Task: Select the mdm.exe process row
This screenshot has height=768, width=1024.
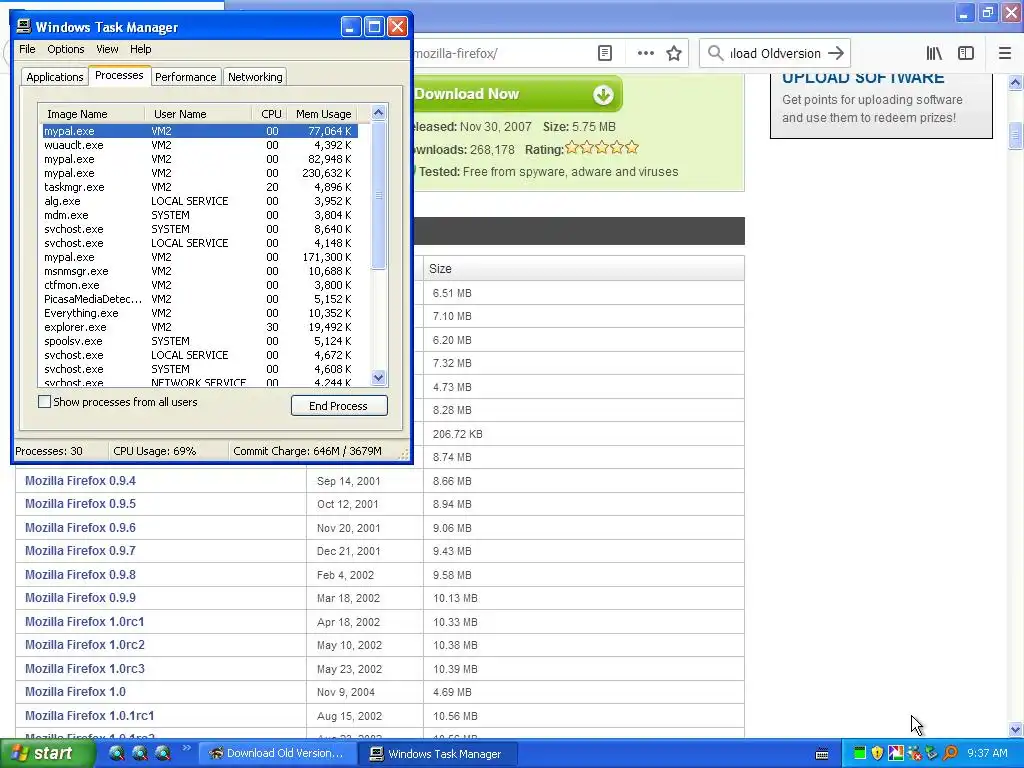Action: [199, 215]
